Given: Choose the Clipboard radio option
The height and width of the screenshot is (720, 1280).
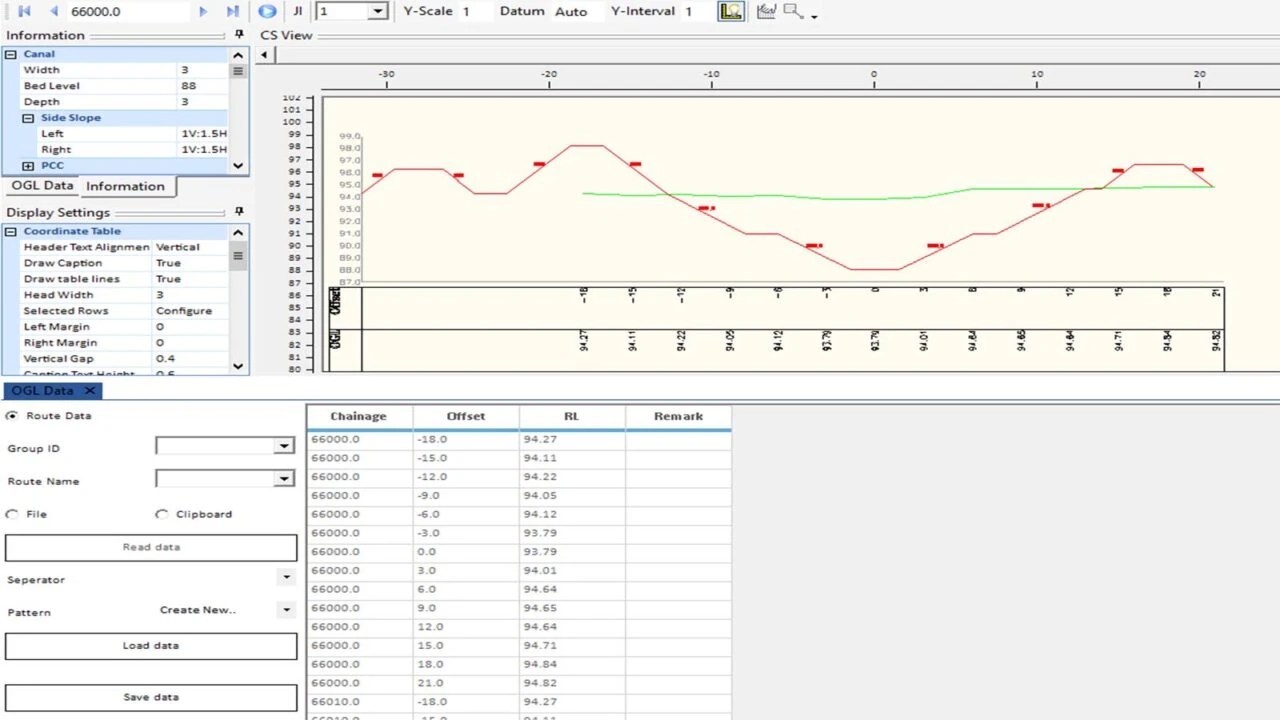Looking at the screenshot, I should pyautogui.click(x=162, y=514).
